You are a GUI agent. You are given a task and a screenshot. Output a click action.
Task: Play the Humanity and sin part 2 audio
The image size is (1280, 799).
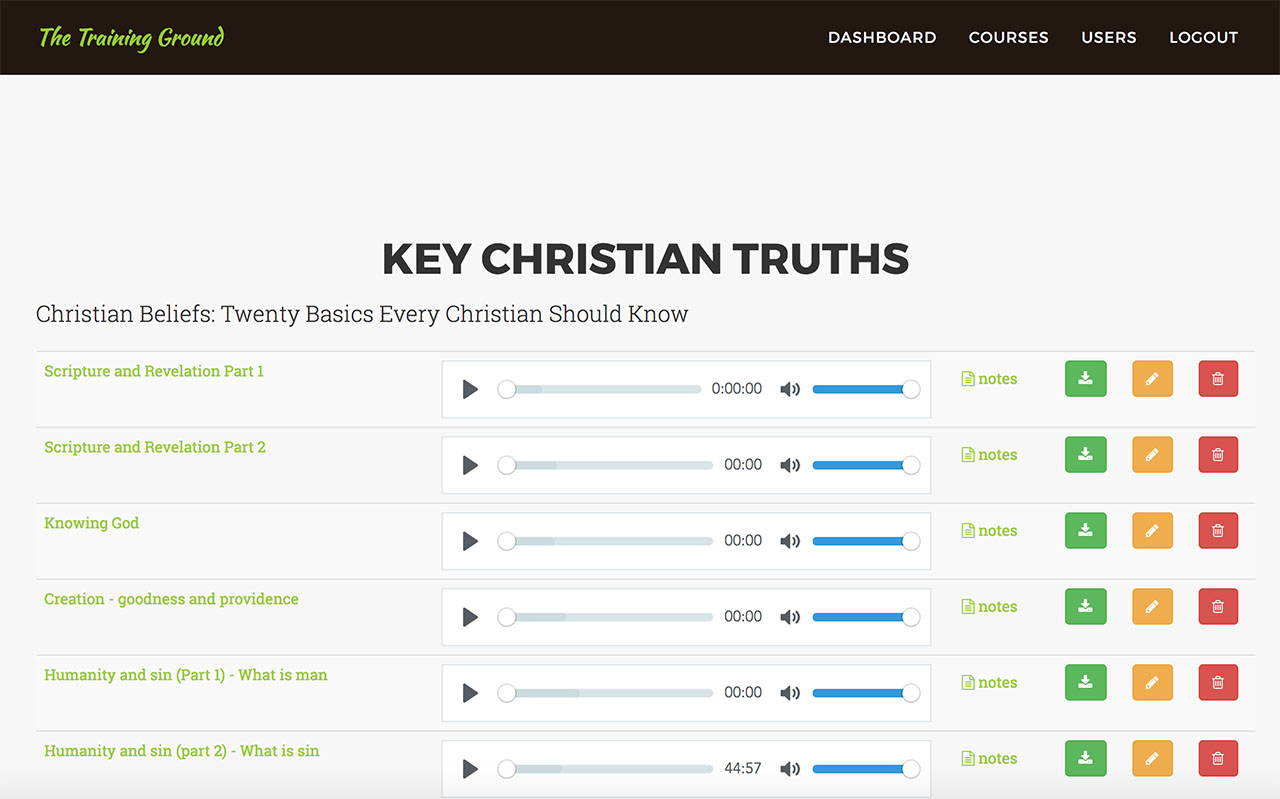tap(470, 769)
